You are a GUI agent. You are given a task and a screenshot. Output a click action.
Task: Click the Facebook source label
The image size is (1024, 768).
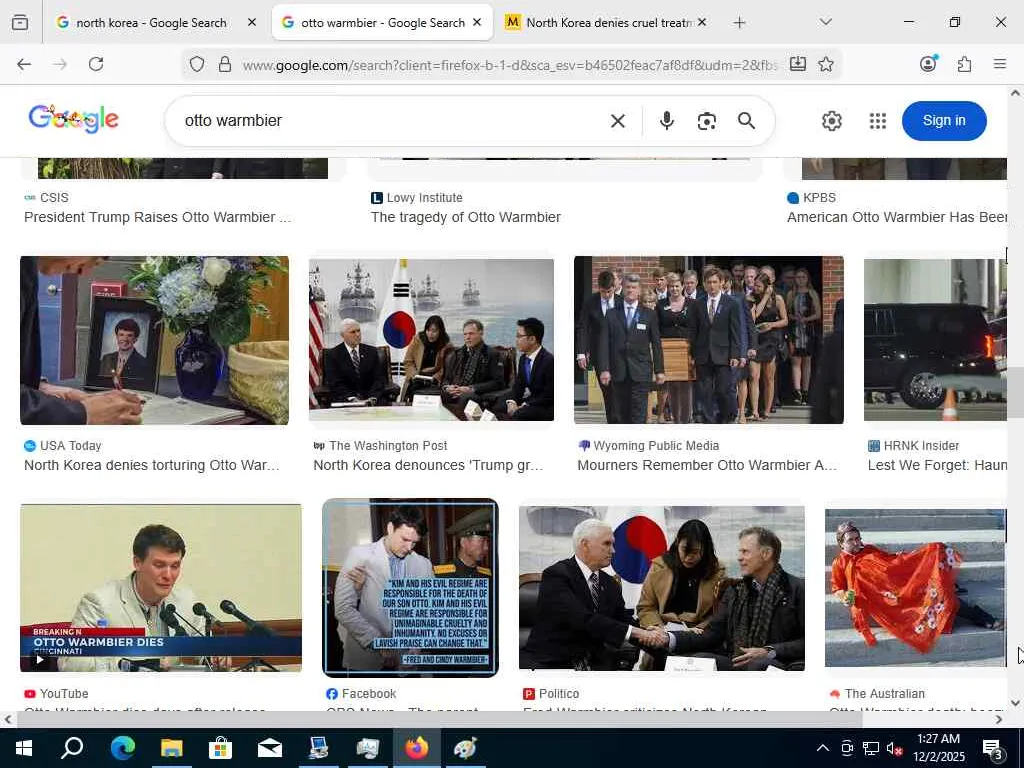(x=368, y=694)
